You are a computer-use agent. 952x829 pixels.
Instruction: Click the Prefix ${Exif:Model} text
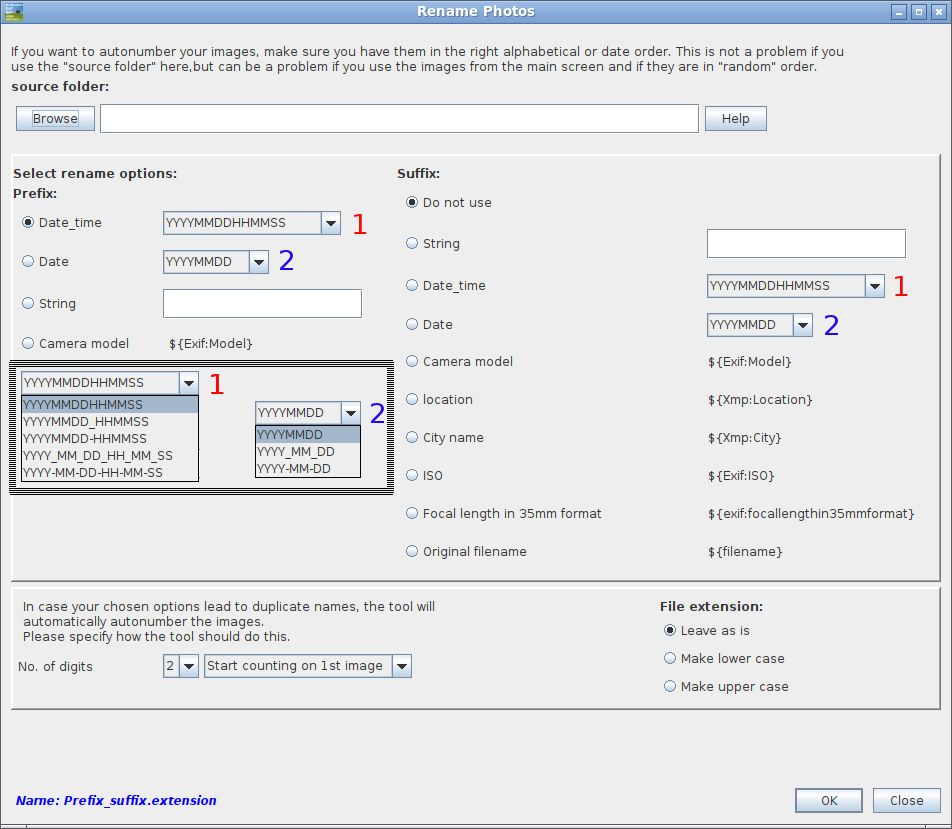(211, 344)
